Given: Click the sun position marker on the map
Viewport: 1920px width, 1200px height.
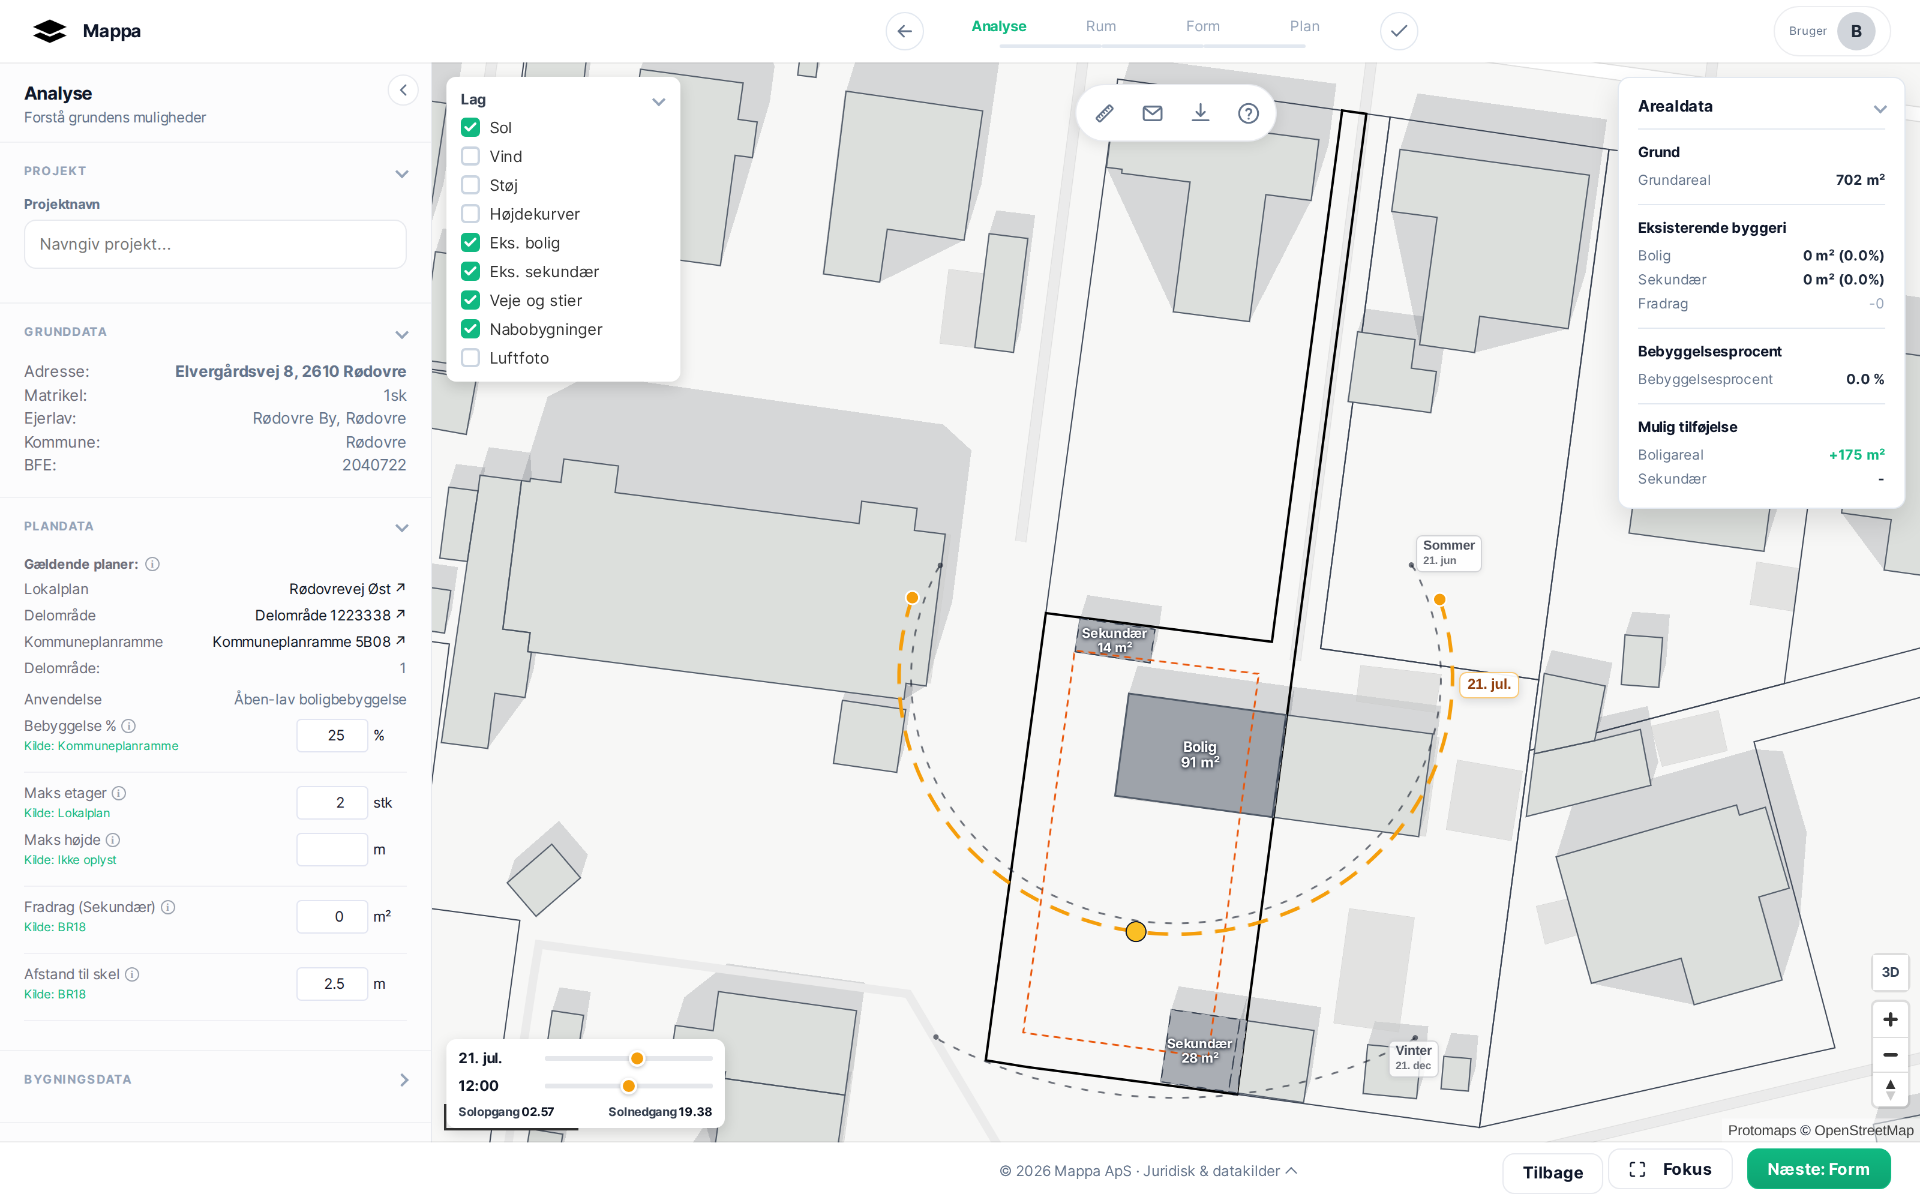Looking at the screenshot, I should (x=1136, y=932).
